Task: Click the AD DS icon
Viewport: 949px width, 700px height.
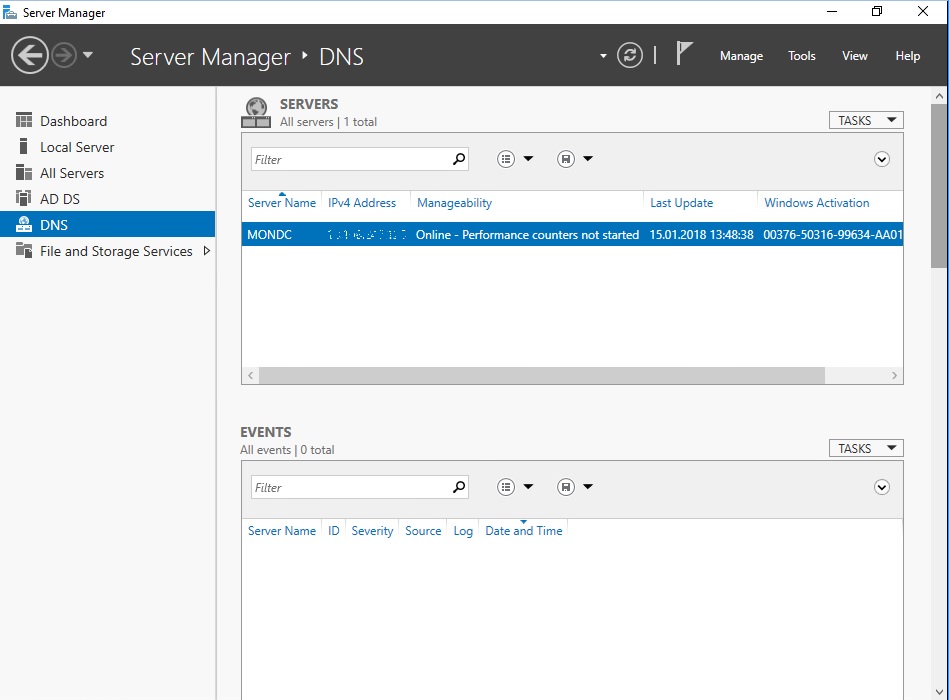Action: click(24, 198)
